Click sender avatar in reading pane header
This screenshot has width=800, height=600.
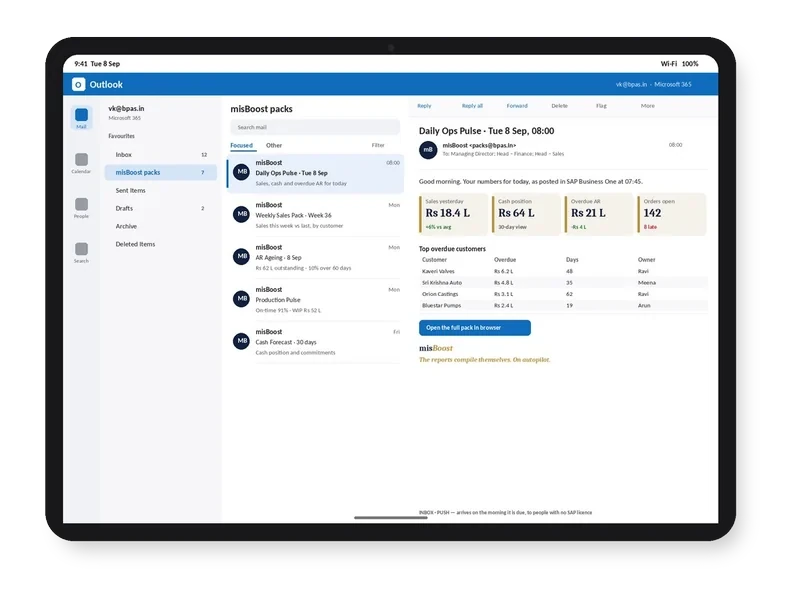click(428, 149)
